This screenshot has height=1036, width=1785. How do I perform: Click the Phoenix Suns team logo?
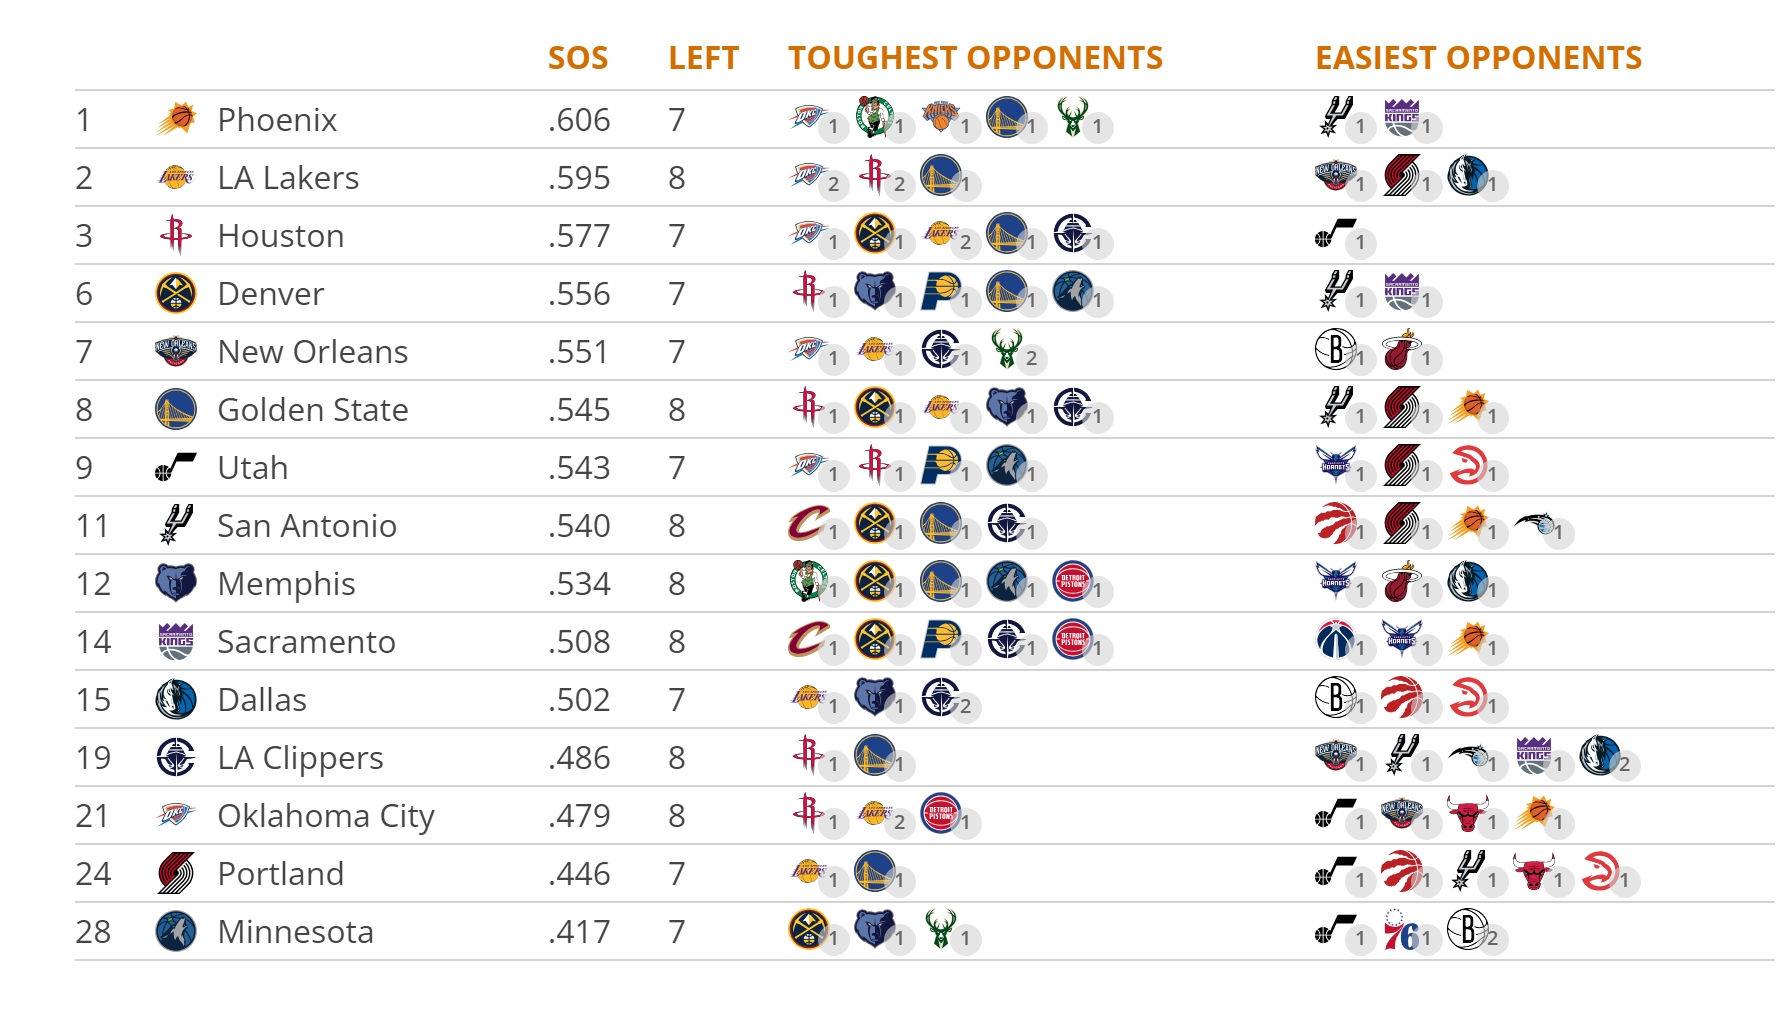(176, 119)
